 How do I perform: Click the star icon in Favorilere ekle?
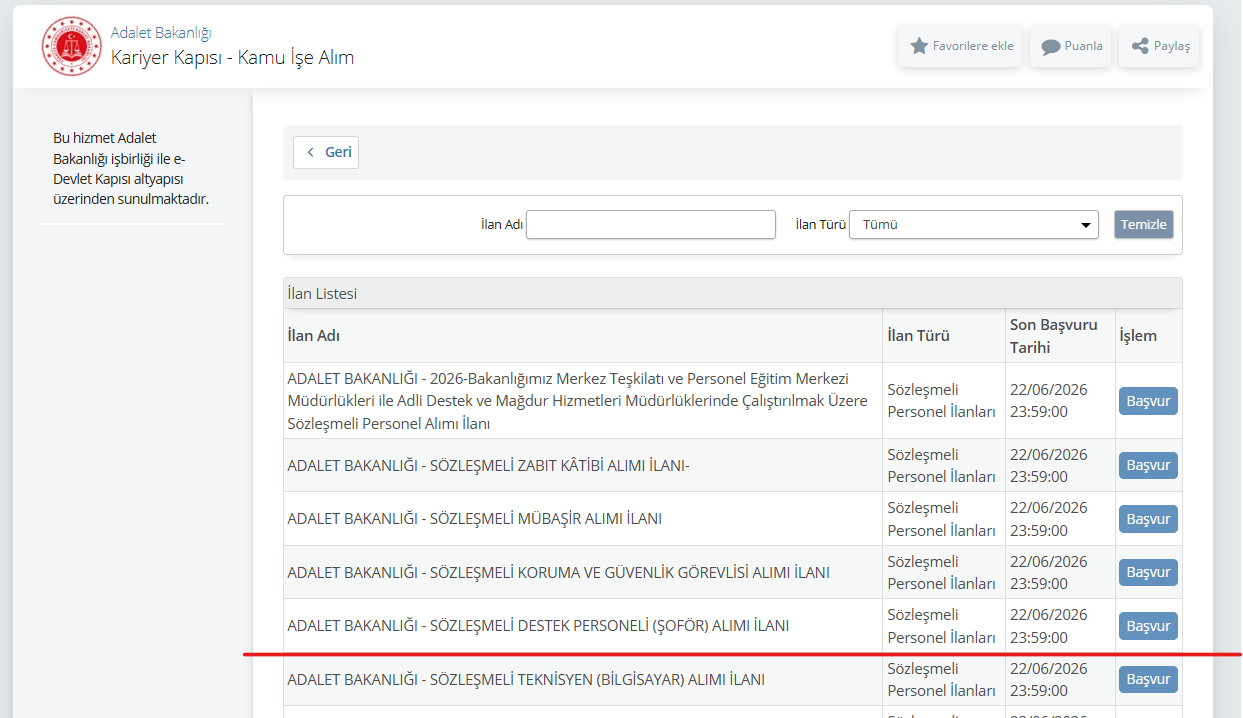(919, 46)
